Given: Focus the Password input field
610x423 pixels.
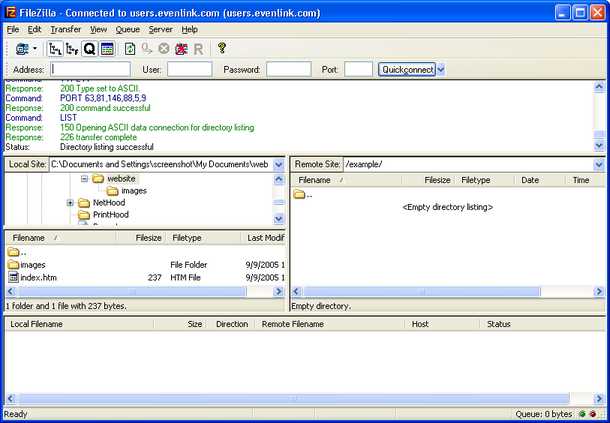Looking at the screenshot, I should point(289,70).
